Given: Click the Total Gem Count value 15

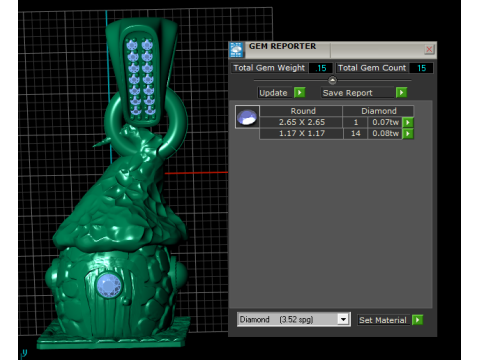Looking at the screenshot, I should coord(421,68).
